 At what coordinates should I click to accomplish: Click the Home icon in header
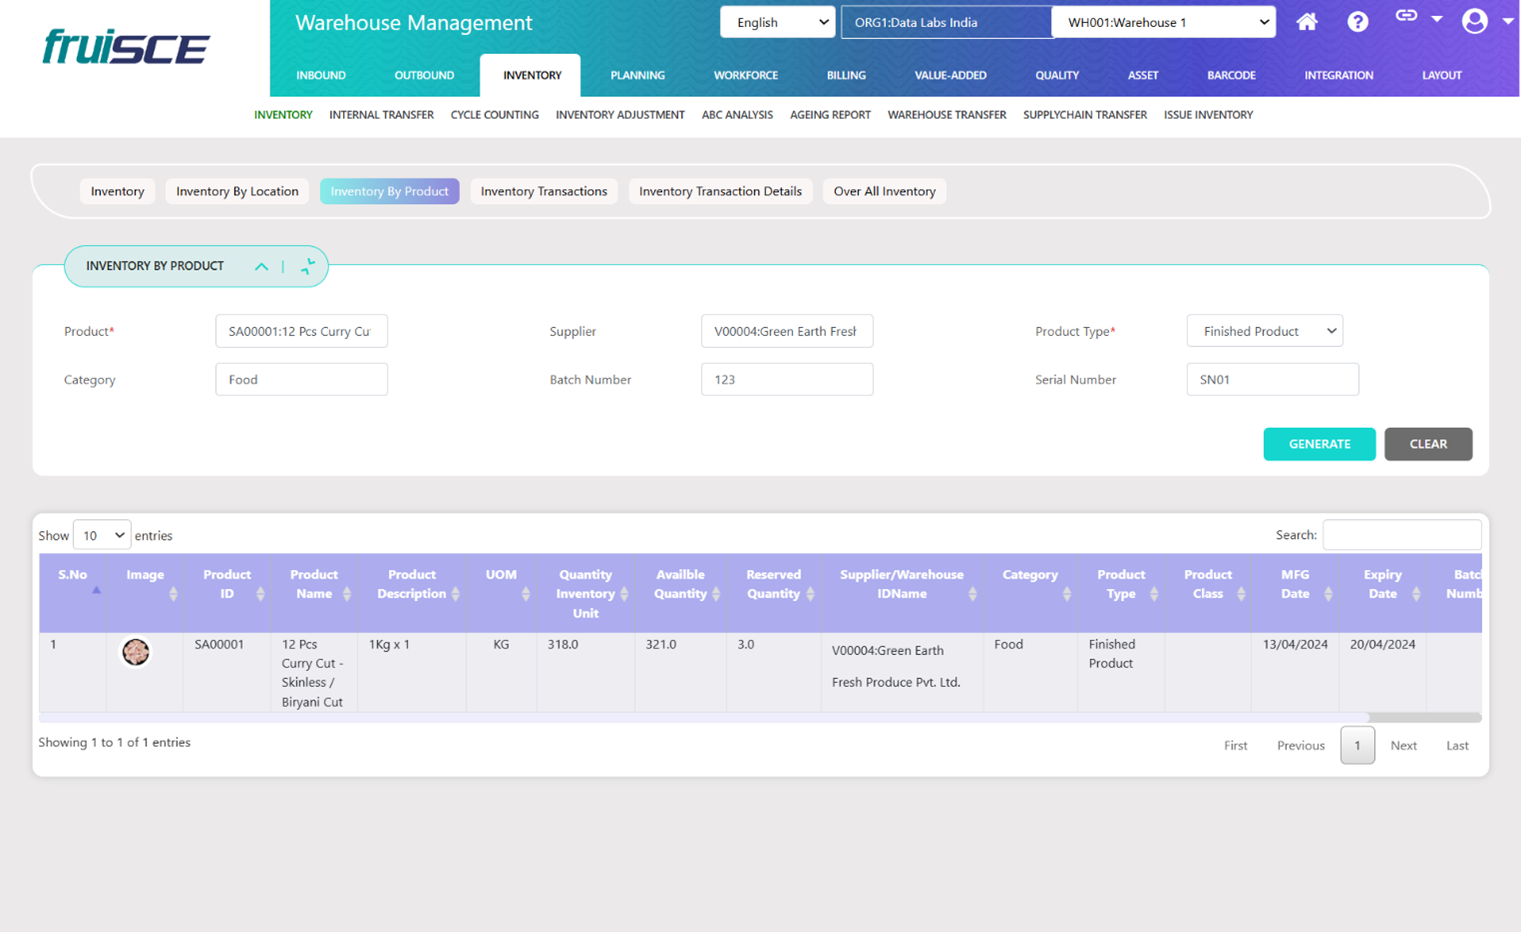pos(1306,22)
